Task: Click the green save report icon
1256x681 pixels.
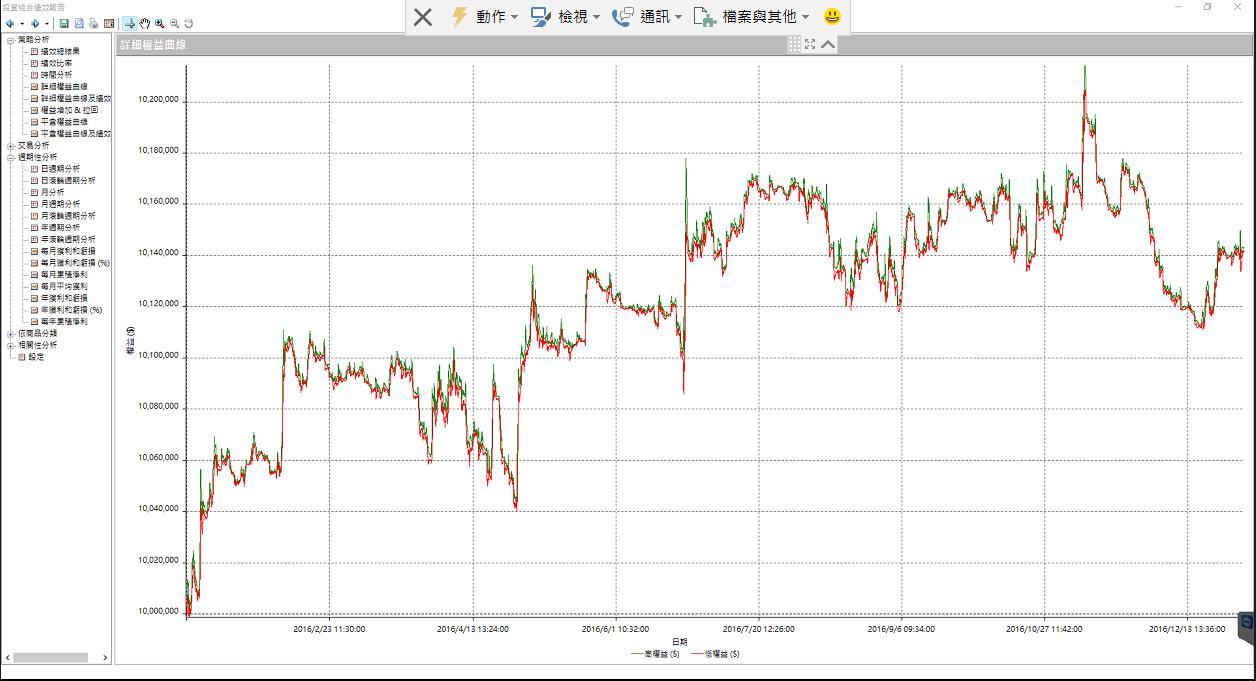Action: 64,23
